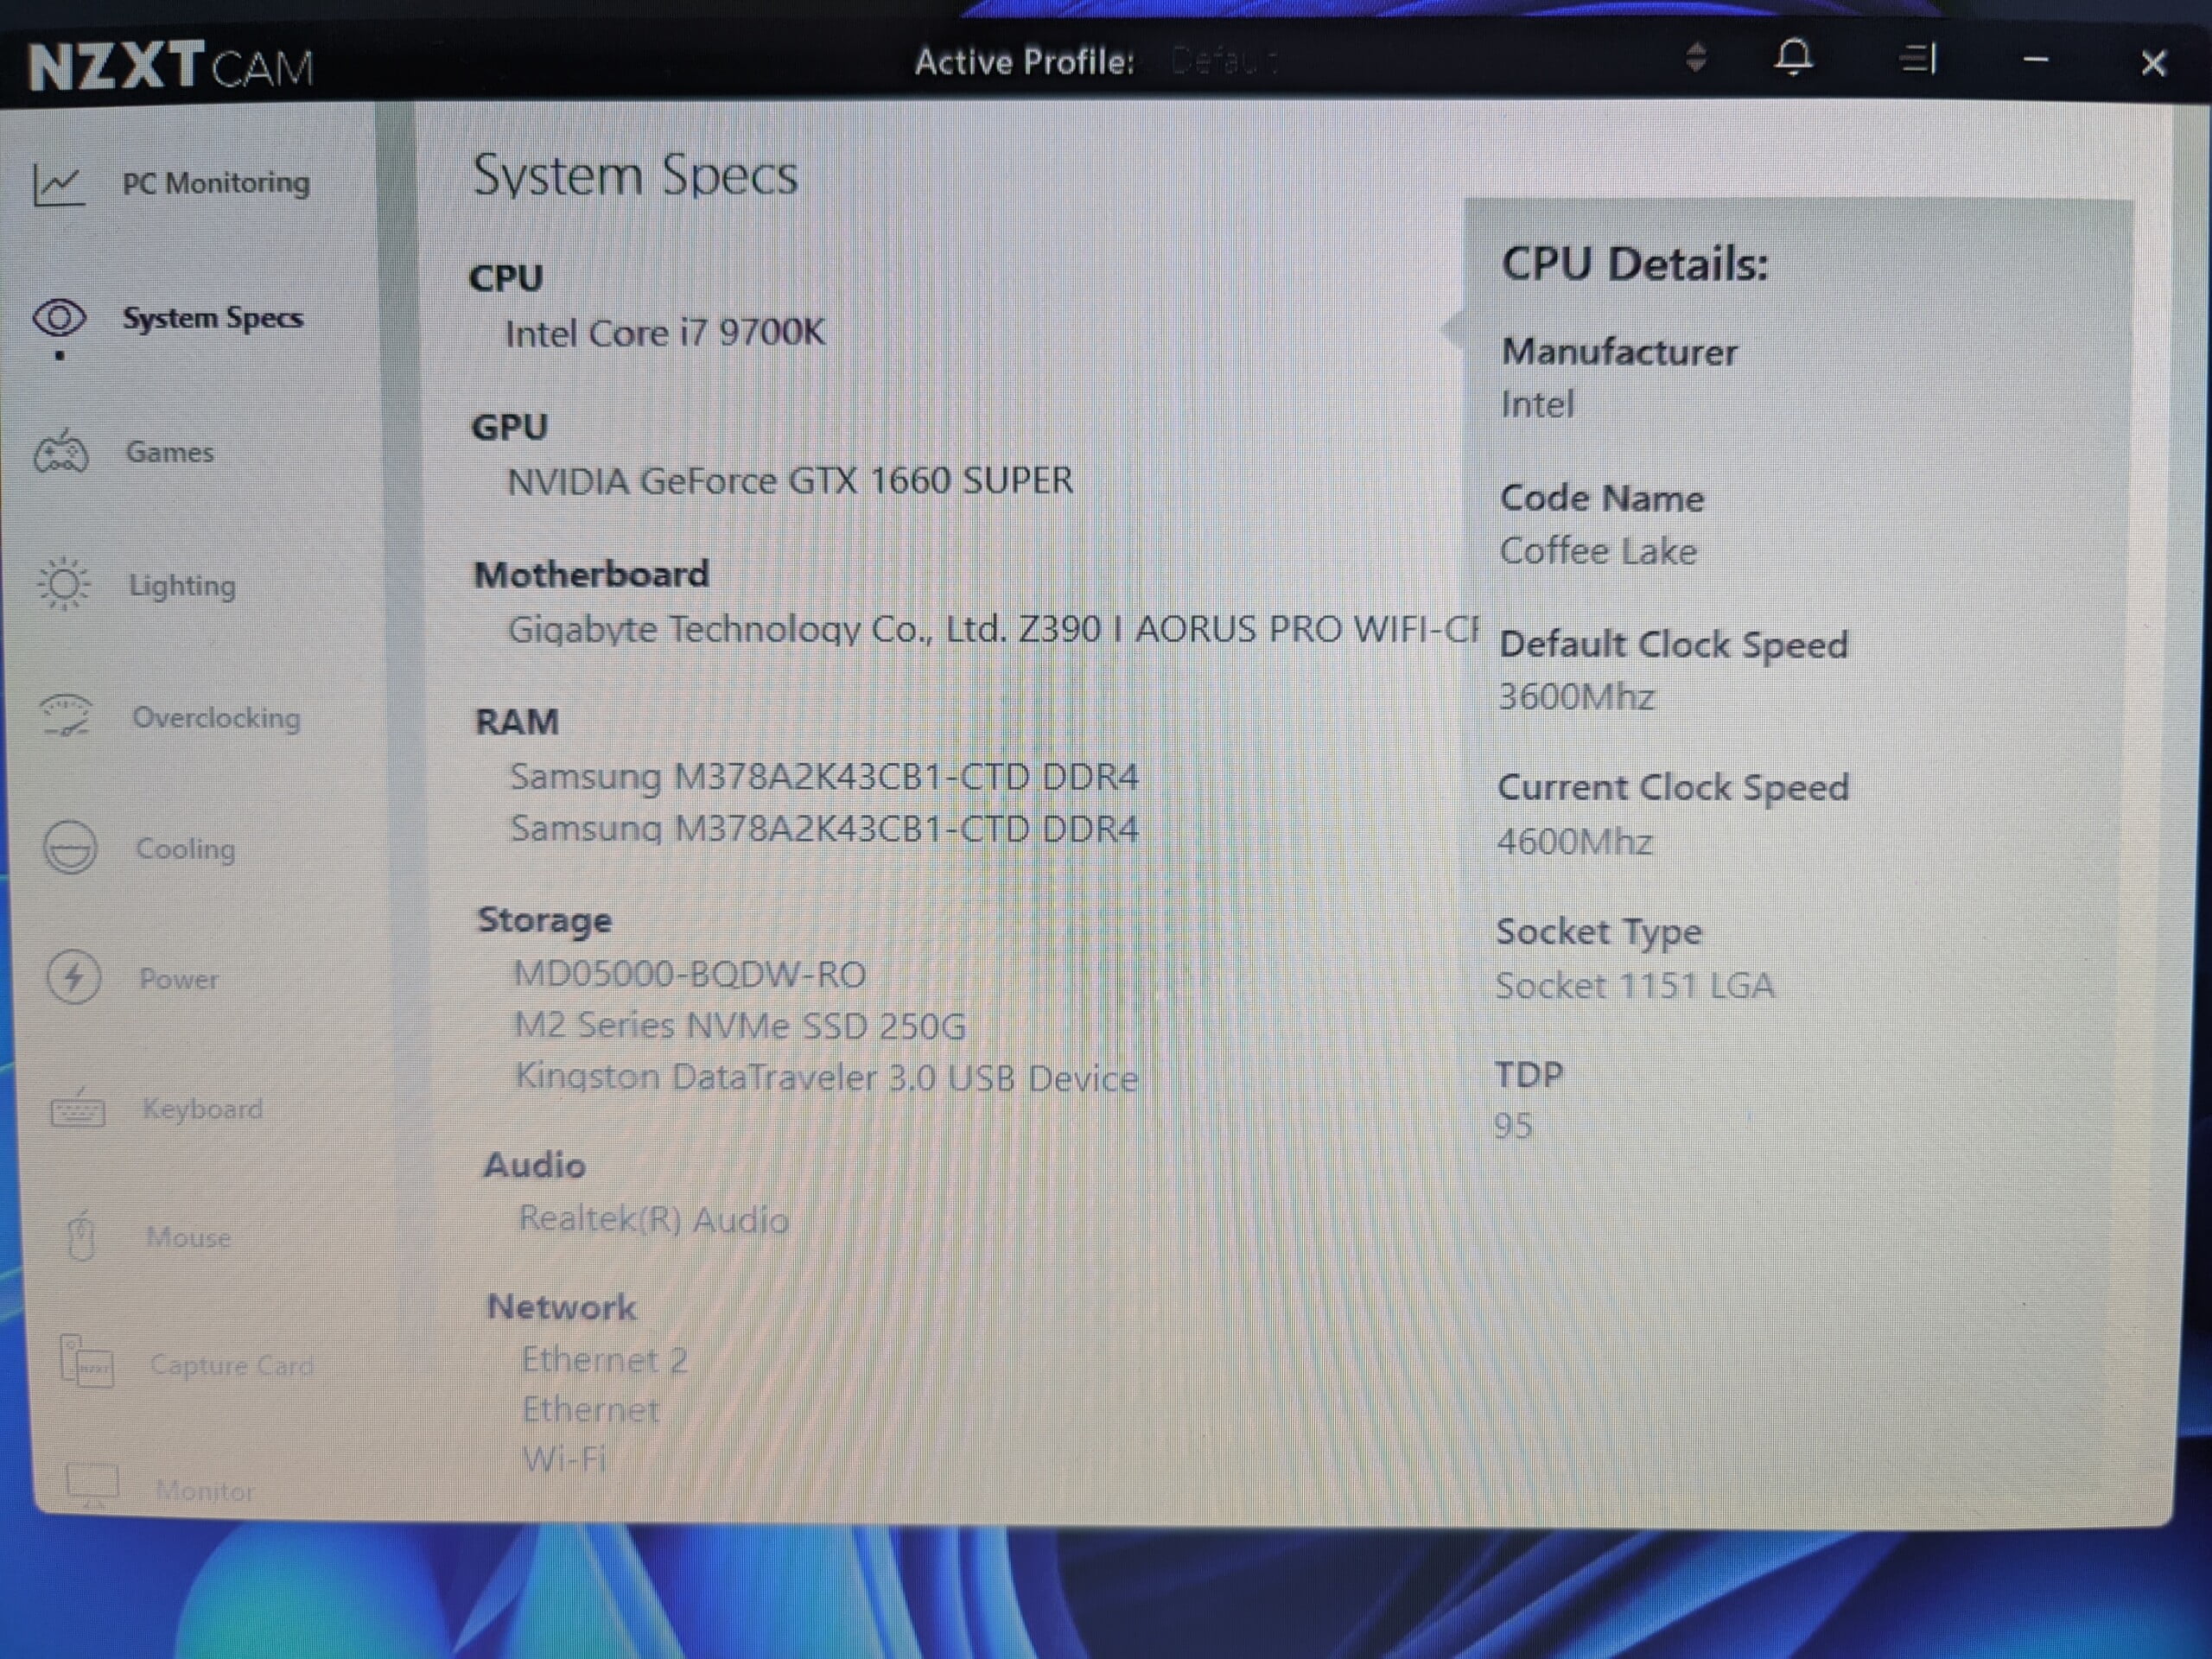2212x1659 pixels.
Task: Select second Samsung M378A2K43CB1-CTD RAM entry
Action: click(824, 829)
